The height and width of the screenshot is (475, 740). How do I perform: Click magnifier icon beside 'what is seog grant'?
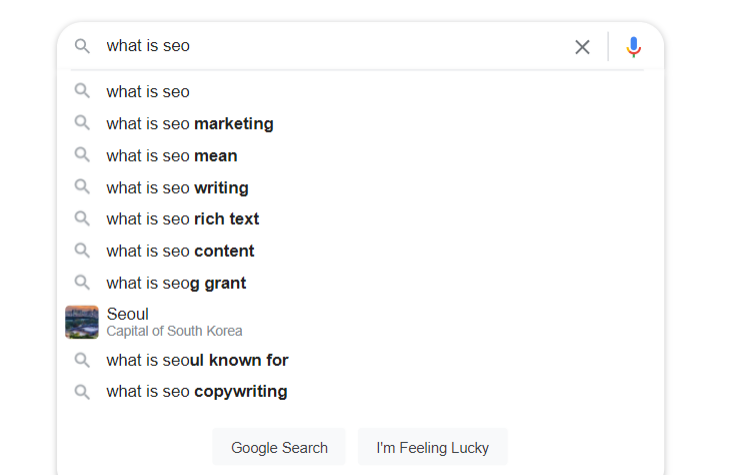[82, 283]
